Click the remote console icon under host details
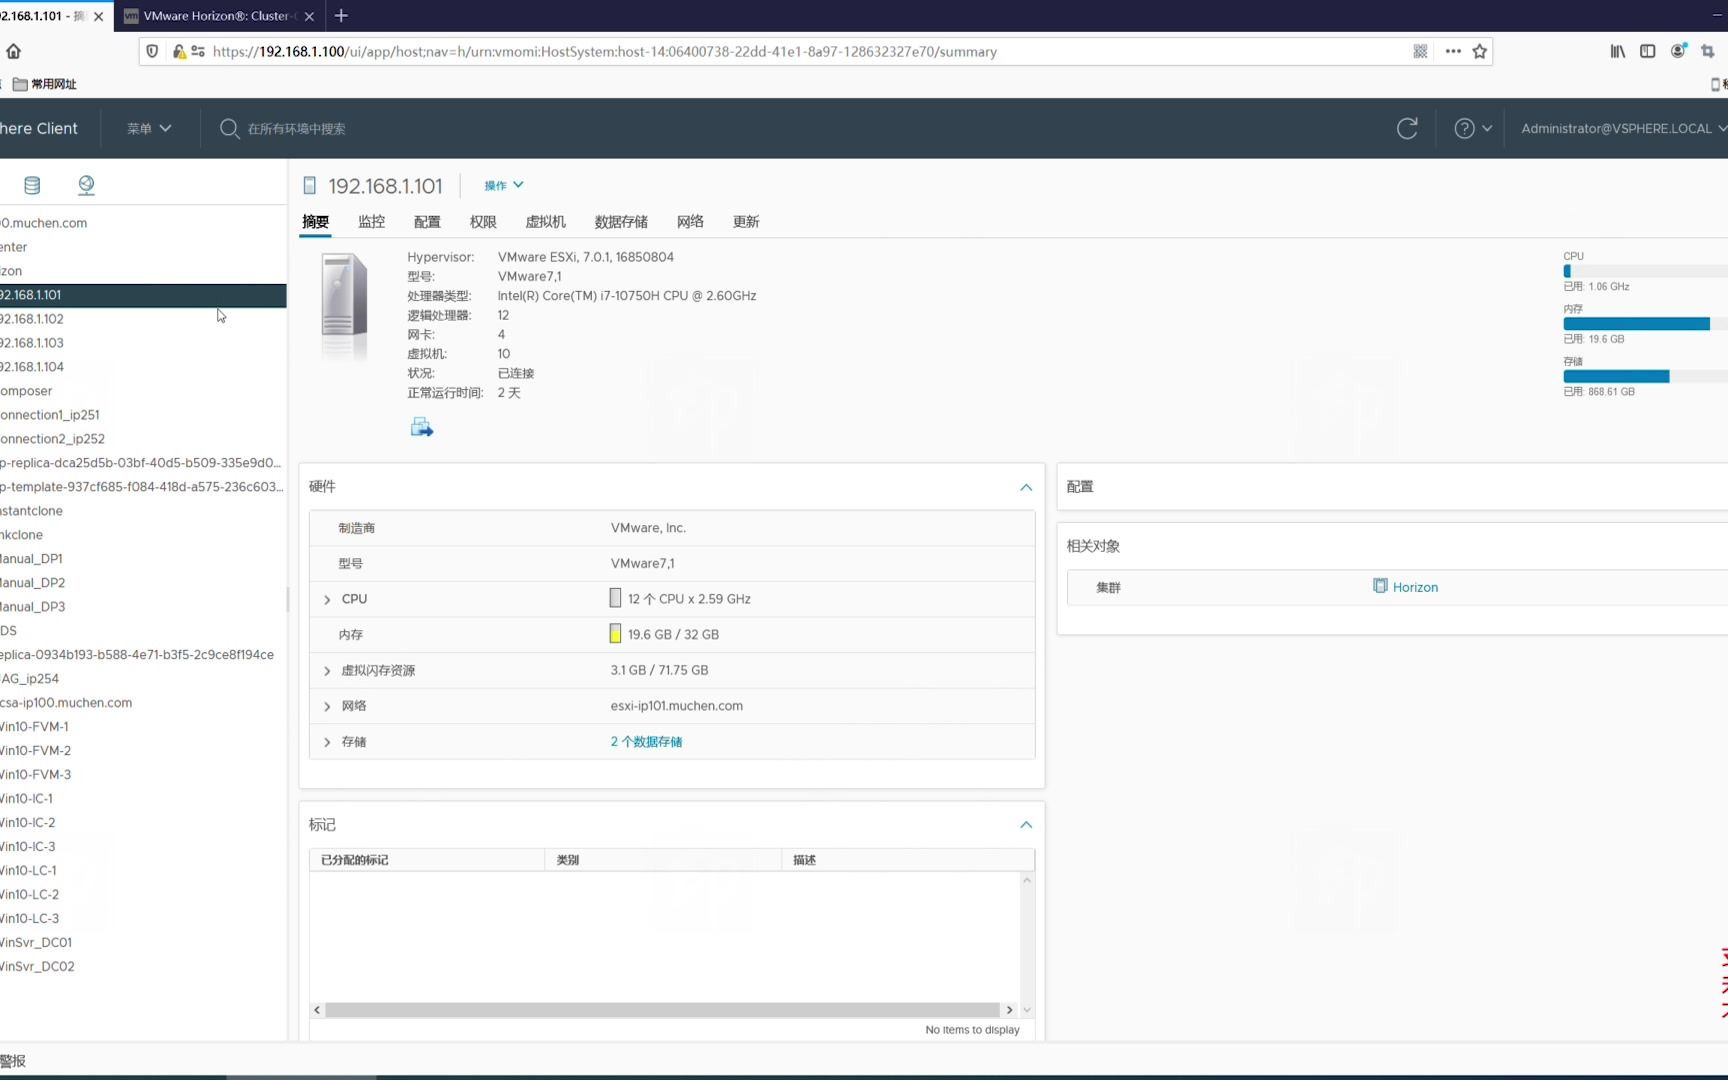 [421, 427]
